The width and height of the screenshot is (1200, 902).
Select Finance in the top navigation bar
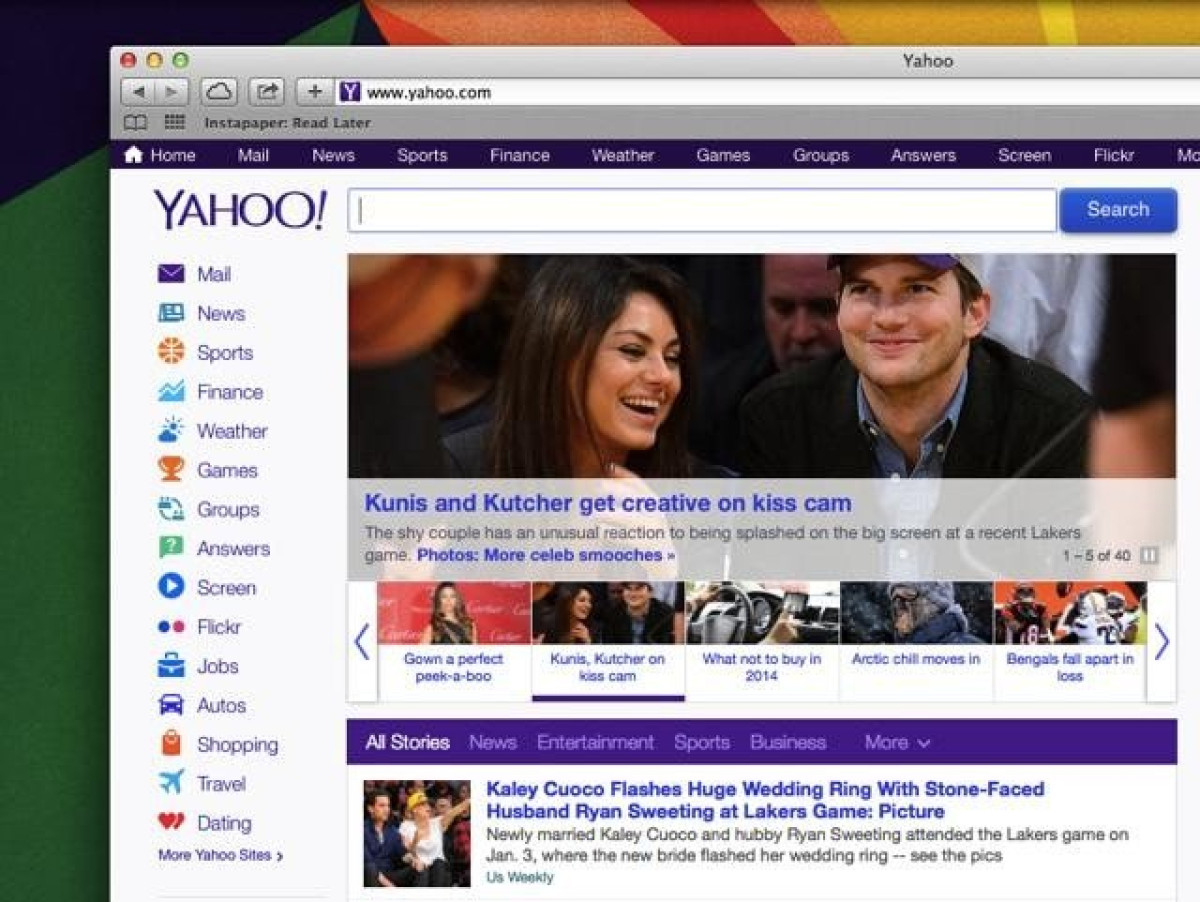[x=519, y=155]
